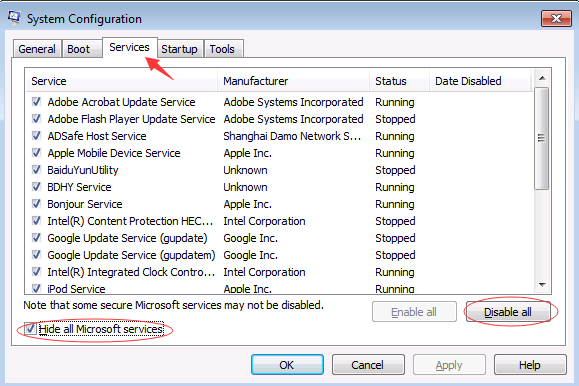Sort by the Service column header
This screenshot has width=579, height=386.
coord(122,81)
